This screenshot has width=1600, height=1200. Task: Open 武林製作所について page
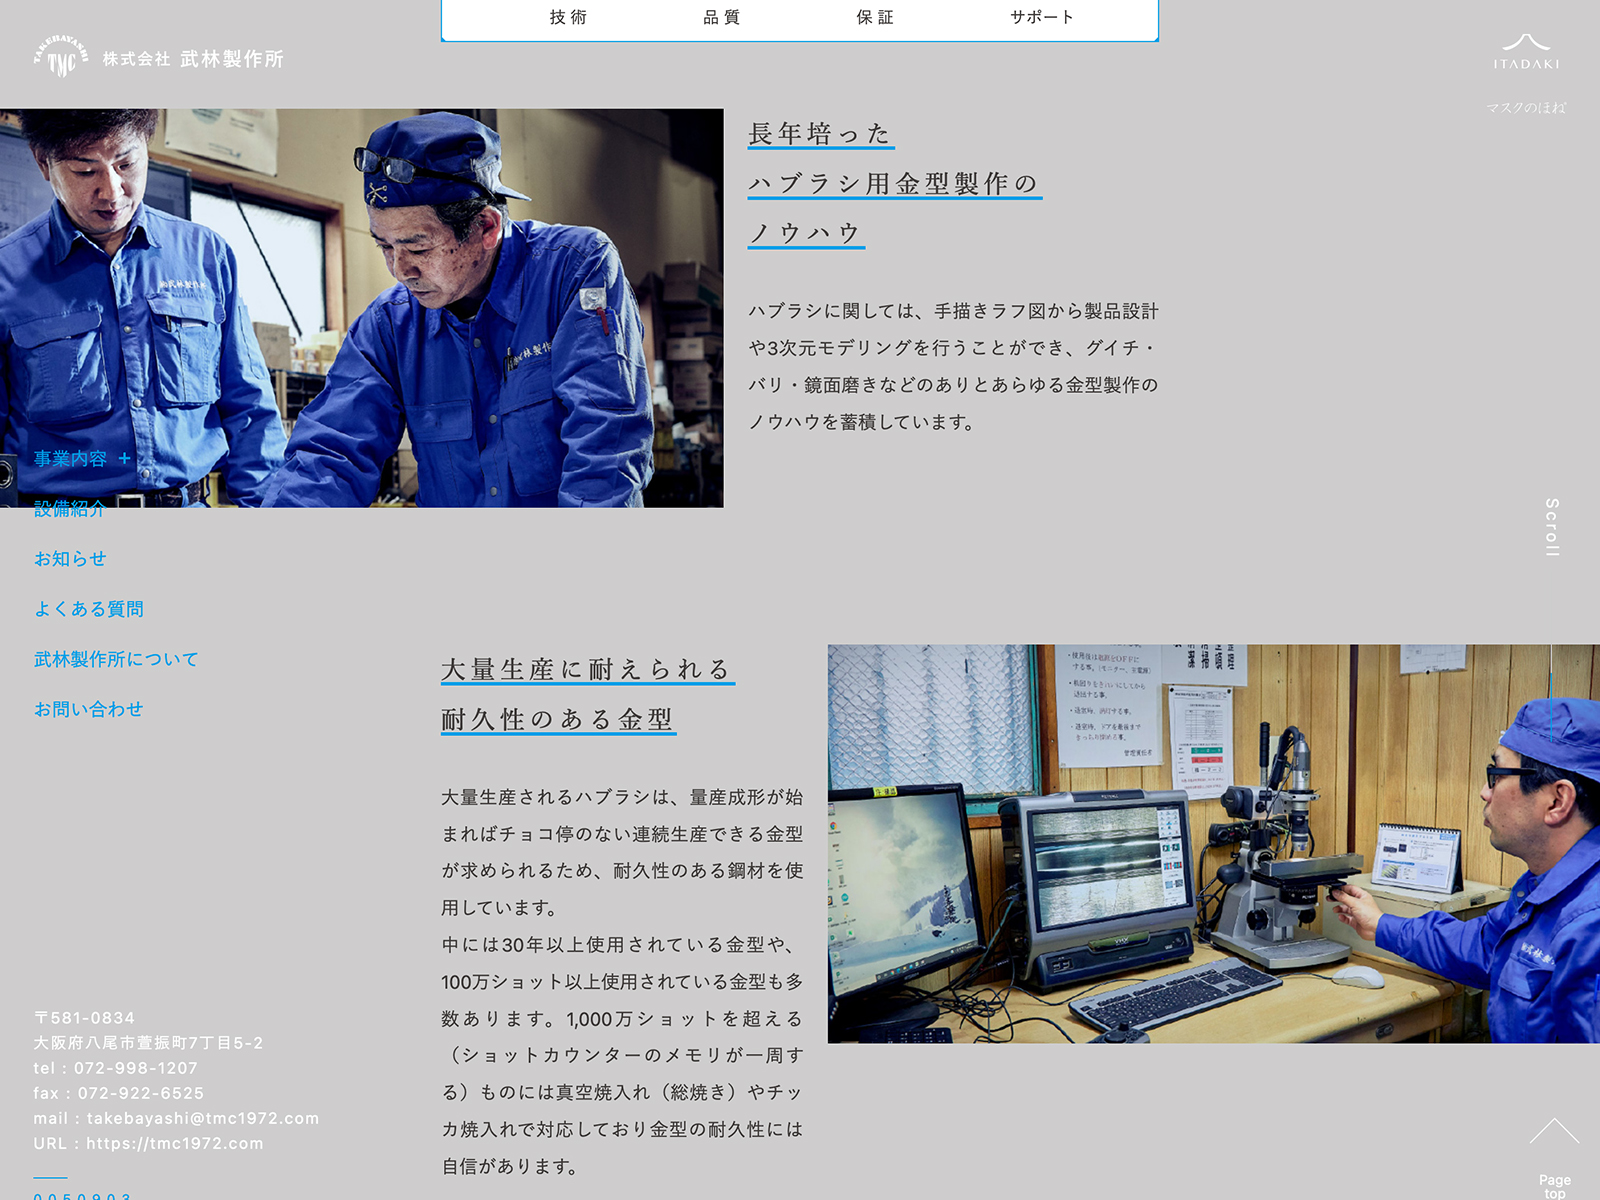116,659
